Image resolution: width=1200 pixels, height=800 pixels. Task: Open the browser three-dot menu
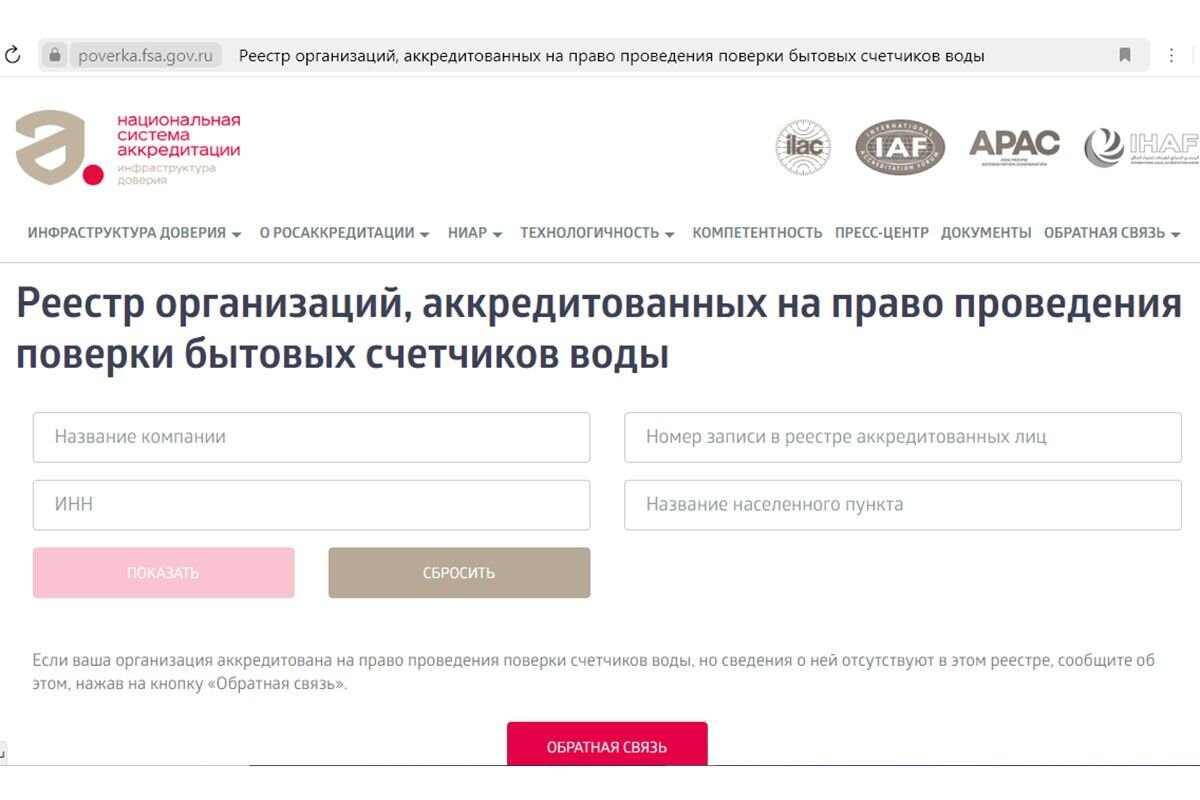[x=1170, y=56]
